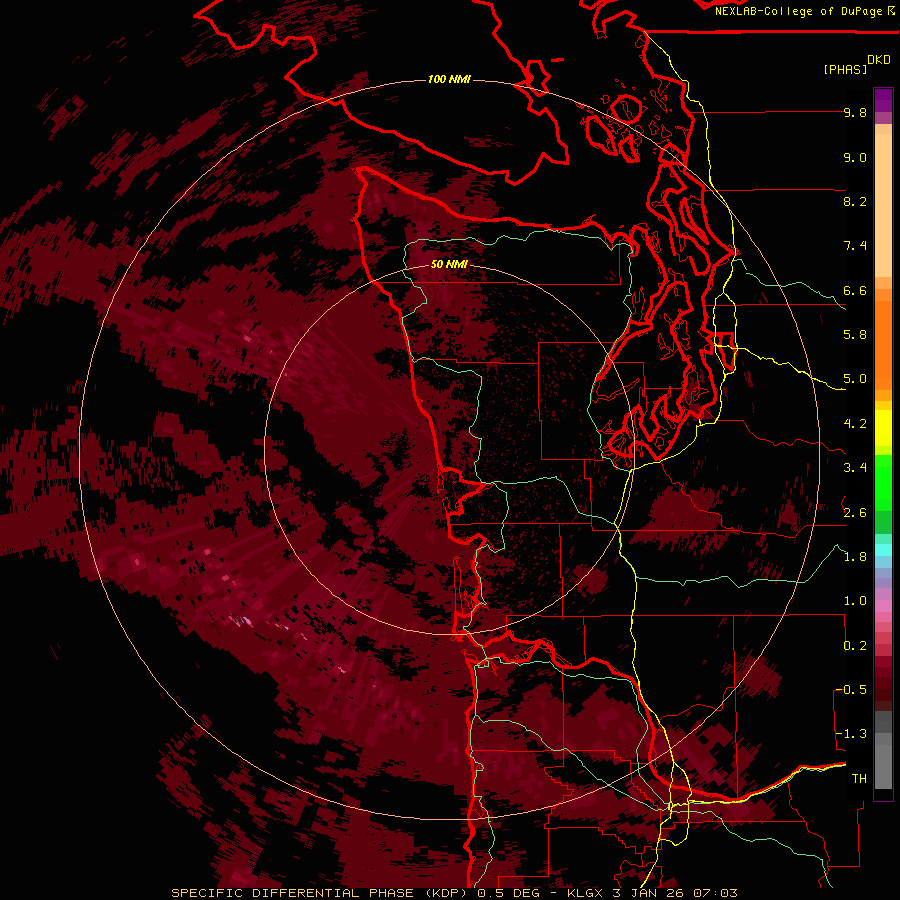Select the 0.2 legend value
Screen dimensions: 900x900
855,646
